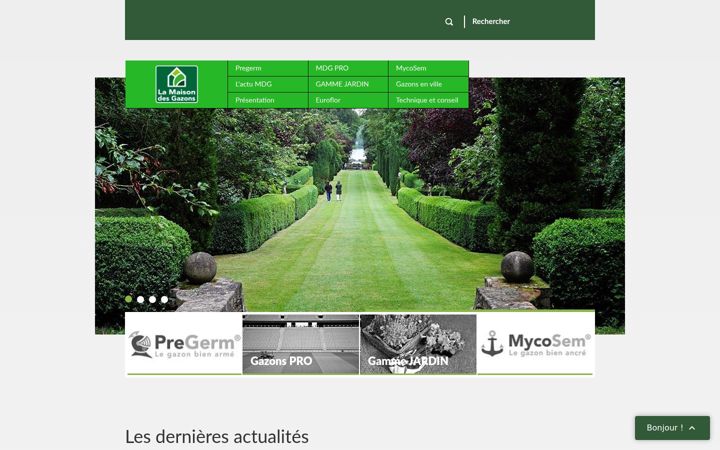Image resolution: width=720 pixels, height=450 pixels.
Task: Select the first carousel slide dot
Action: (x=129, y=299)
